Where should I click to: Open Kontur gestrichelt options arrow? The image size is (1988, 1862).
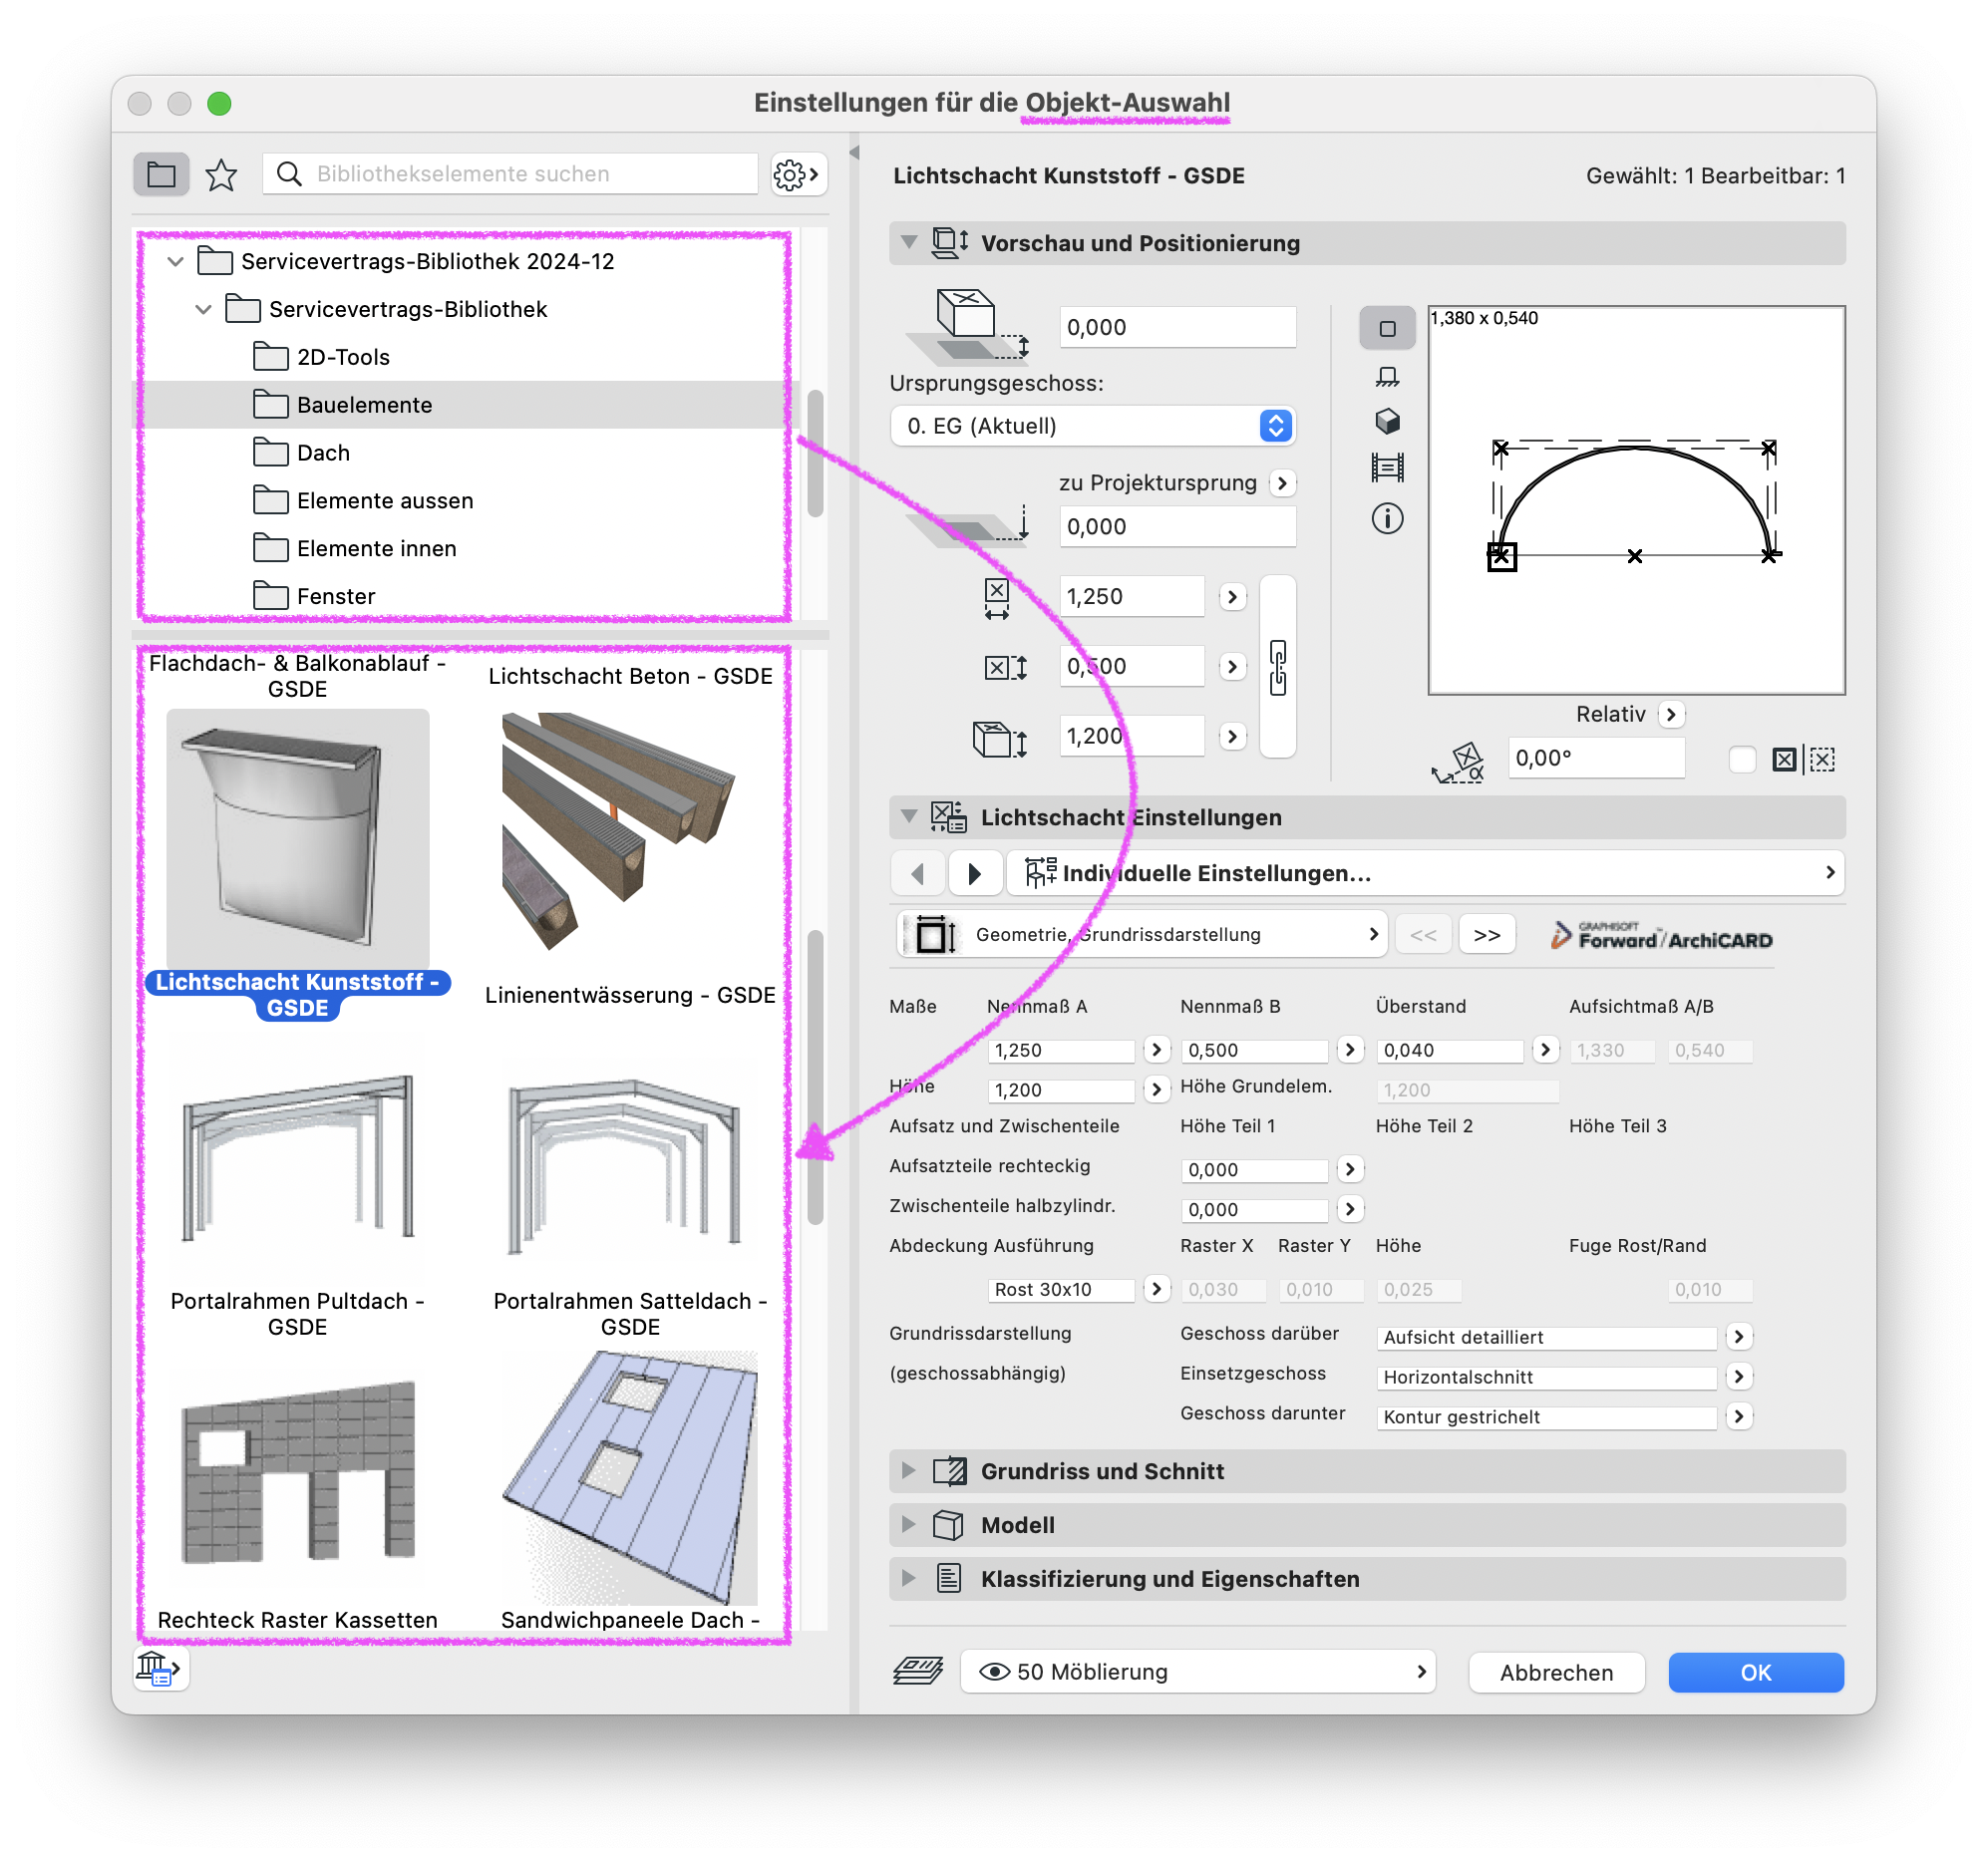(1739, 1417)
